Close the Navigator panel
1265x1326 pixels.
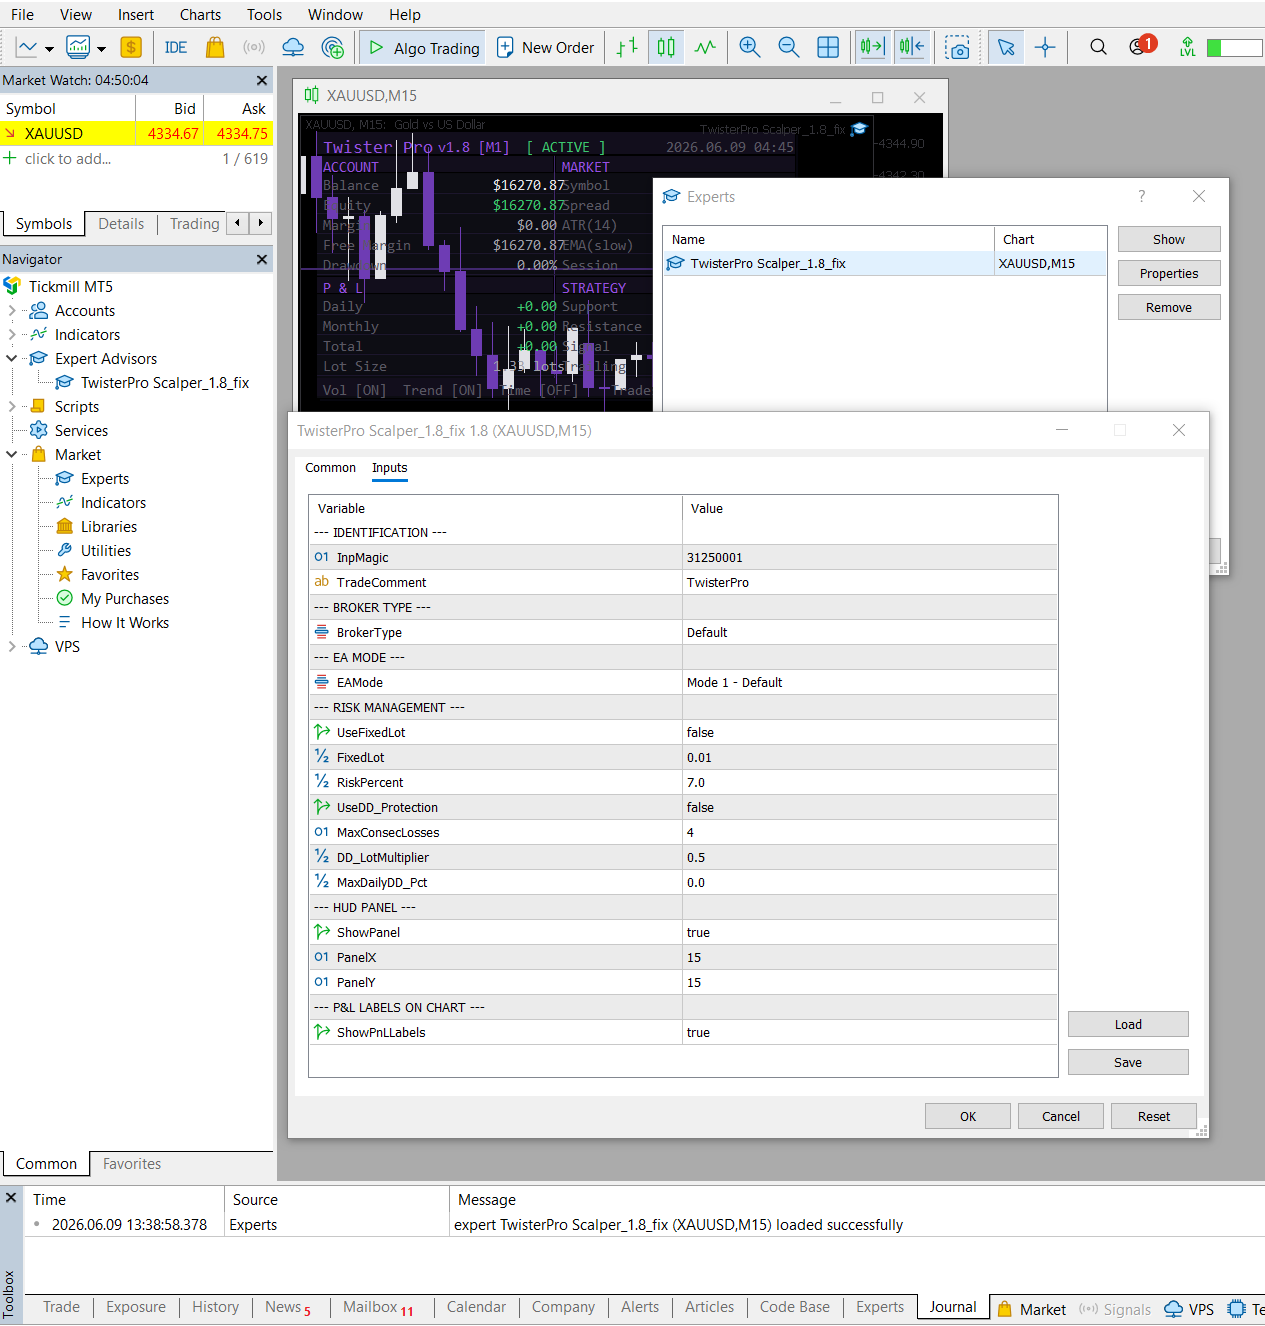[x=262, y=259]
